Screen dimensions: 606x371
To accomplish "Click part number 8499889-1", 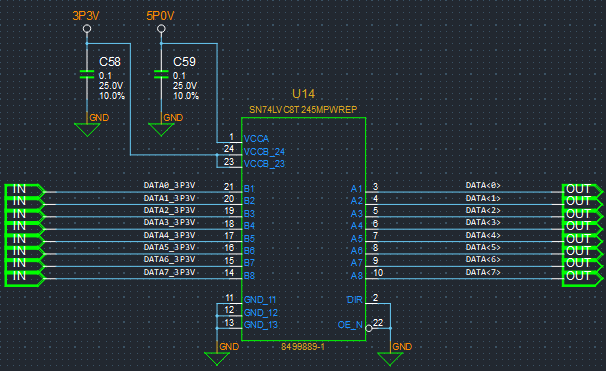I will [303, 347].
